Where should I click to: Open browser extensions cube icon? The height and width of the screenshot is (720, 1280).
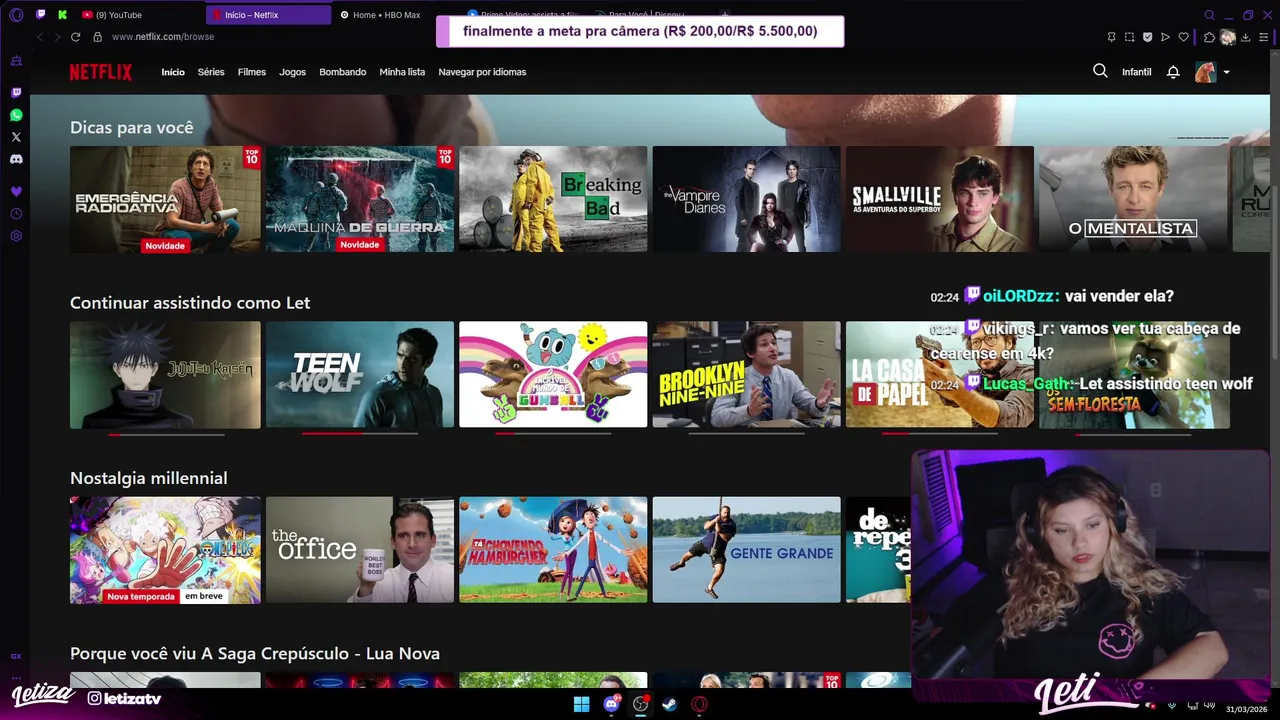pyautogui.click(x=1209, y=37)
